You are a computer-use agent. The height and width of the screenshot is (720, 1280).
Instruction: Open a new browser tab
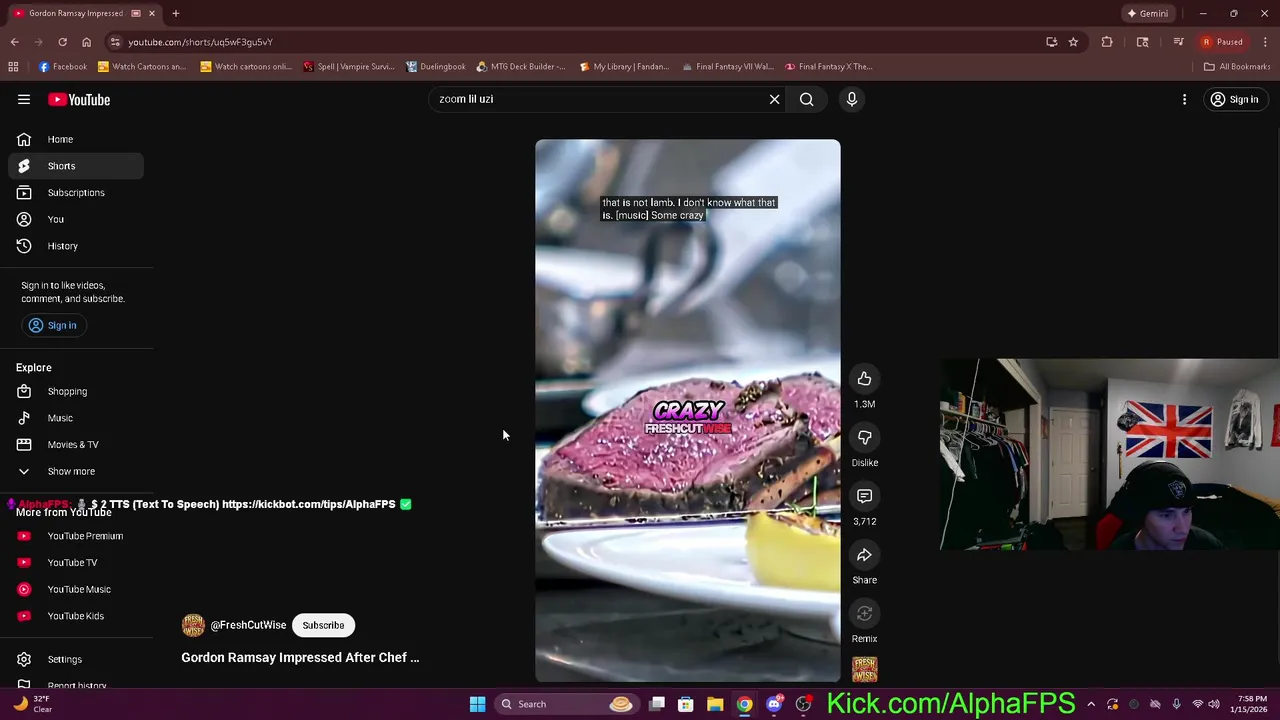pyautogui.click(x=175, y=13)
